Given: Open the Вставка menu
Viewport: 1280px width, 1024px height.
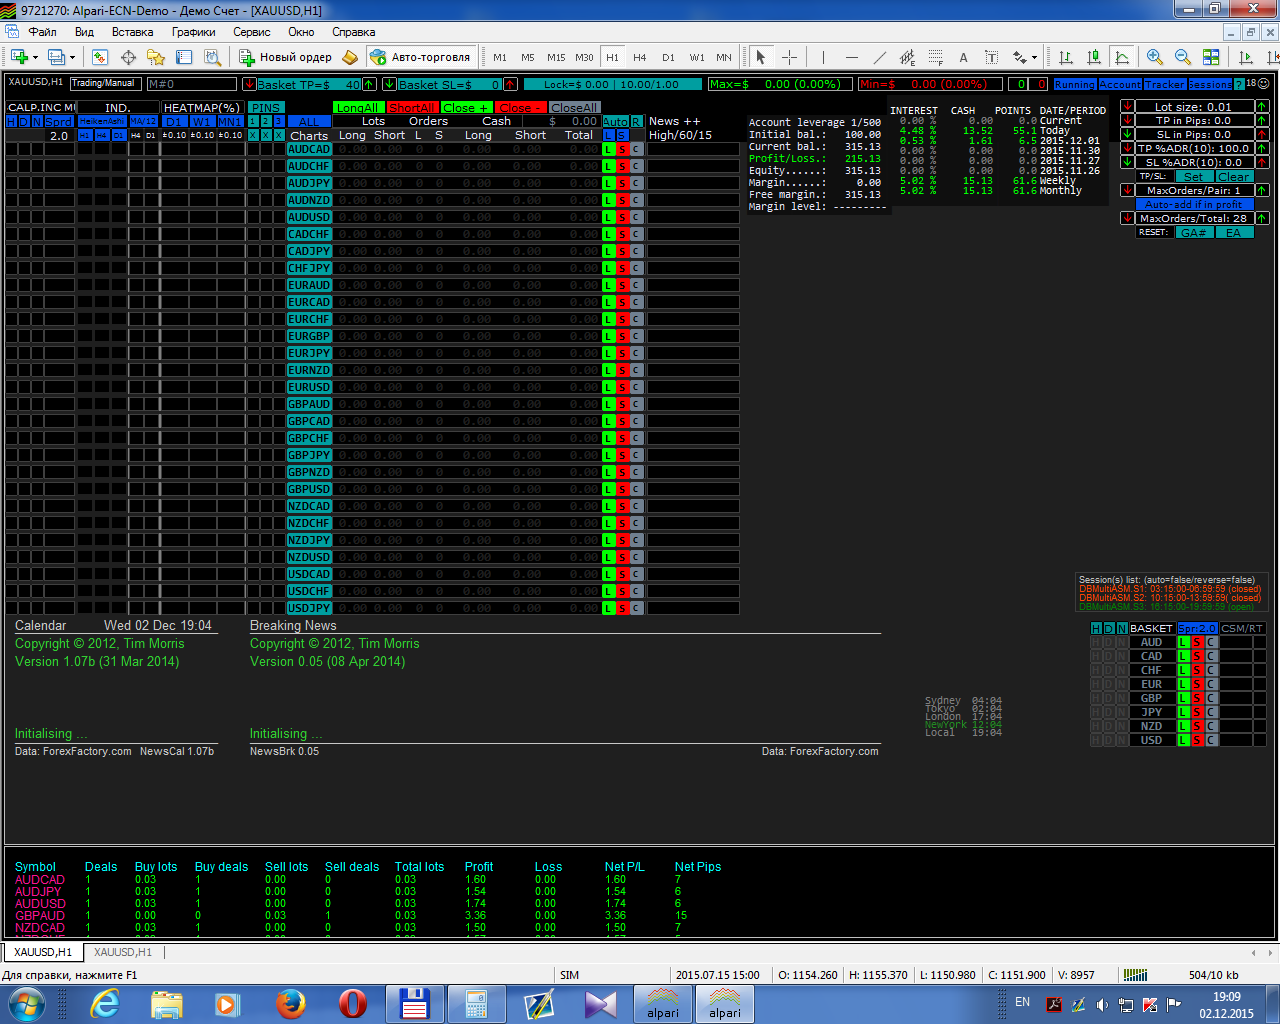Looking at the screenshot, I should click(x=132, y=32).
